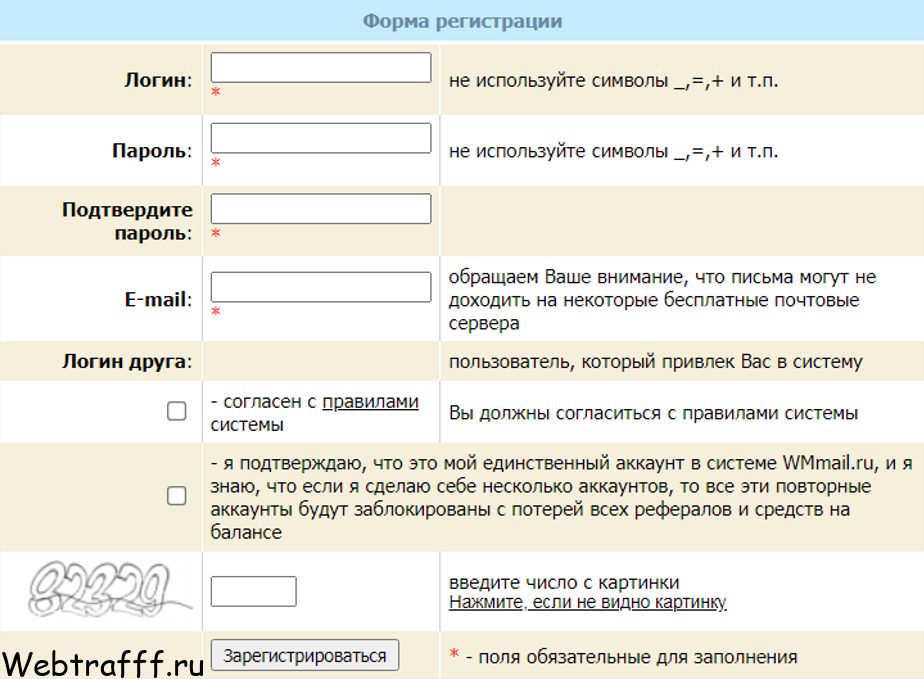Image resolution: width=924 pixels, height=679 pixels.
Task: Click the 'Форма регистрации' header text
Action: [x=462, y=21]
